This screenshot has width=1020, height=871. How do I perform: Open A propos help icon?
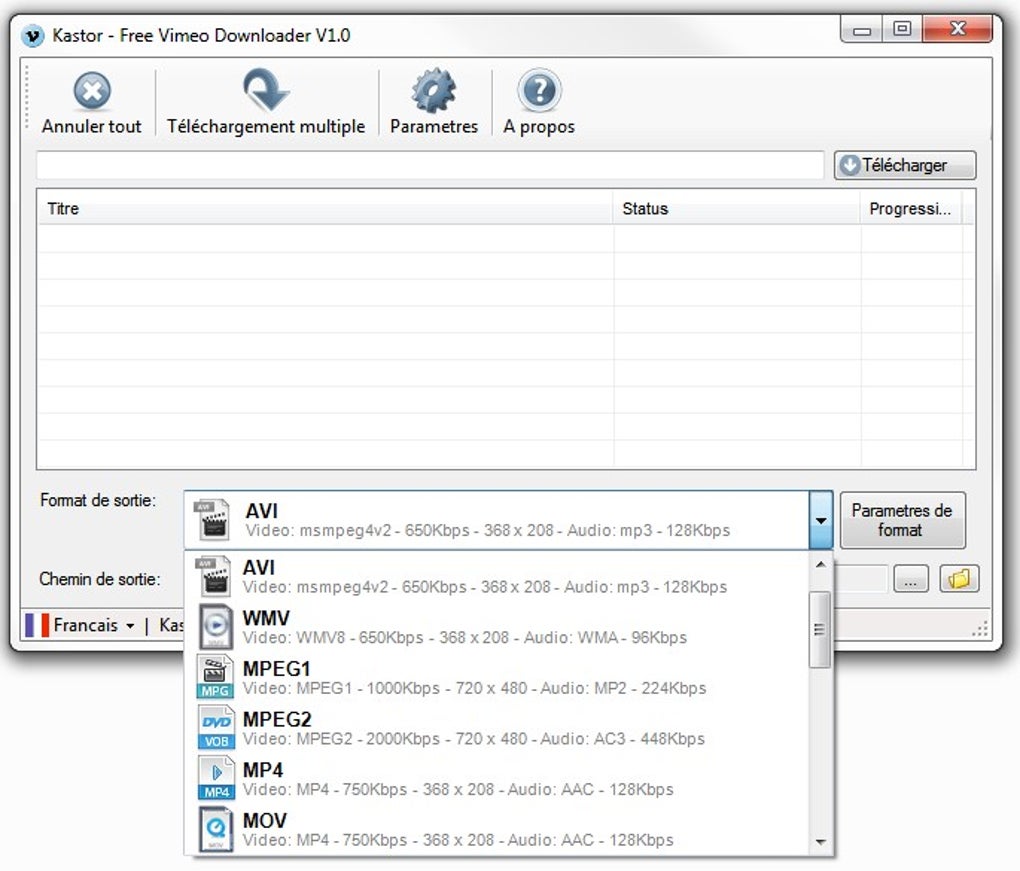(539, 90)
